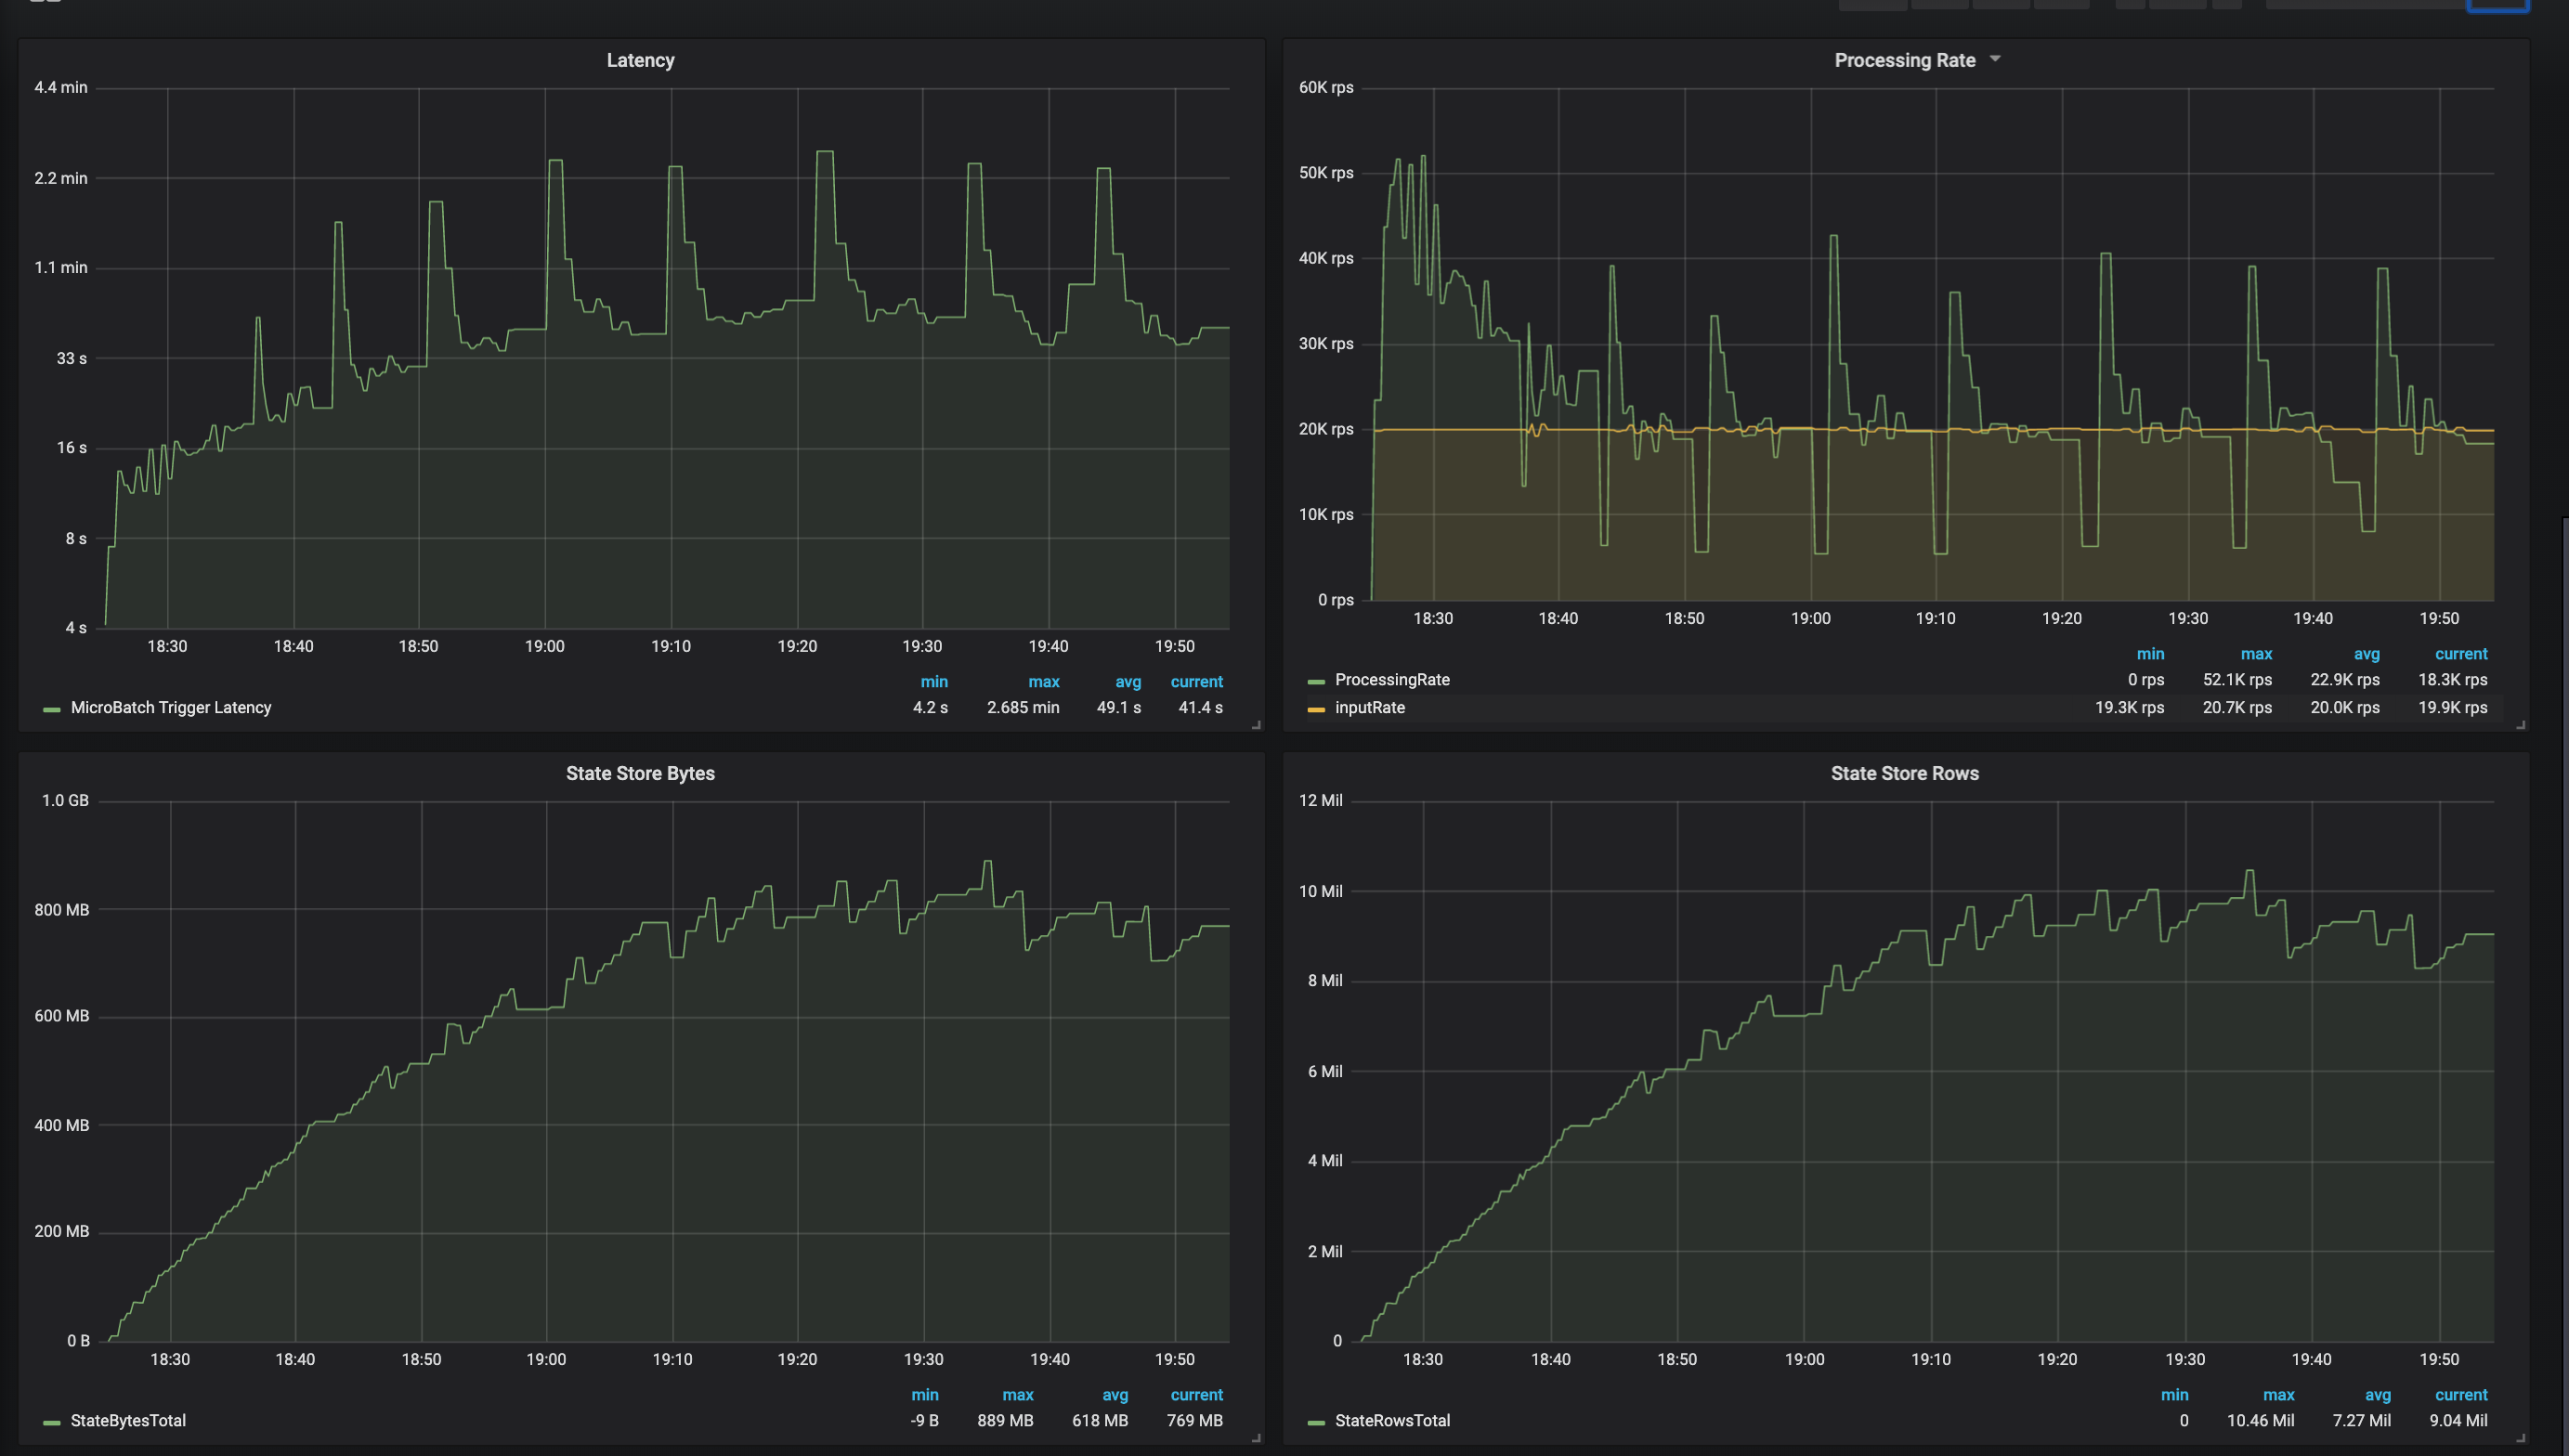Click the State Store Rows resize handle

[2521, 1438]
